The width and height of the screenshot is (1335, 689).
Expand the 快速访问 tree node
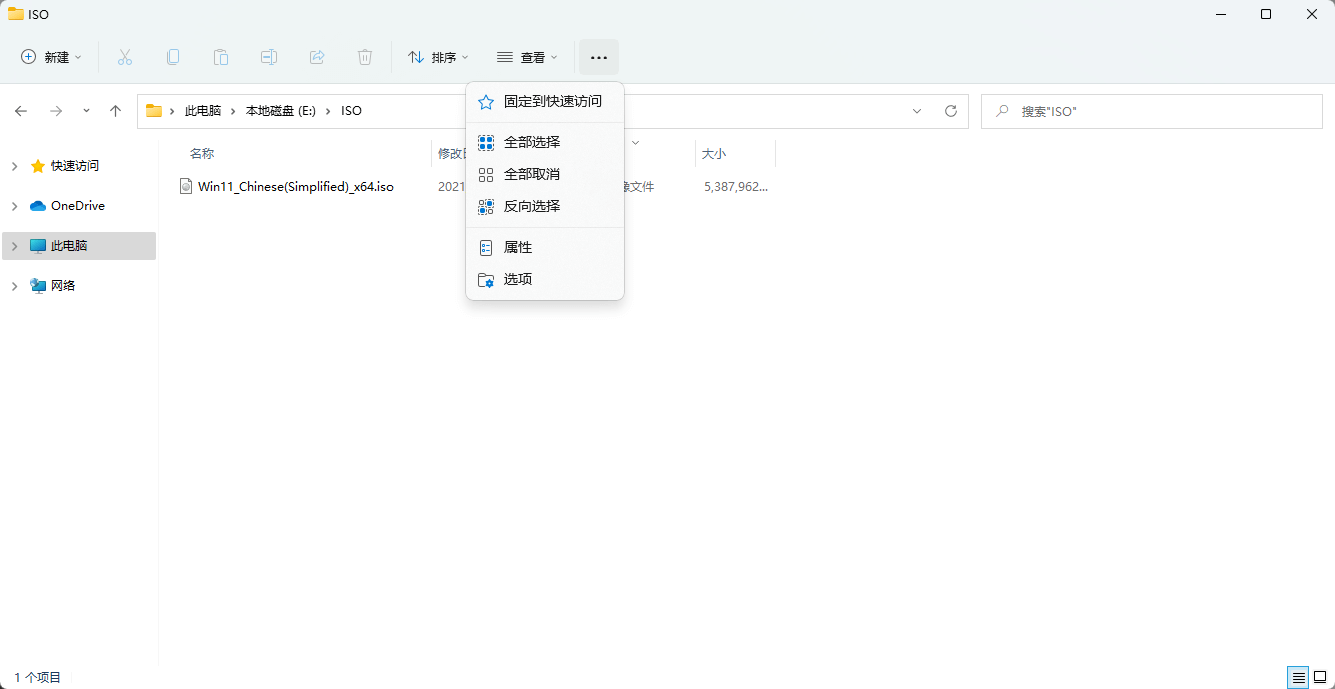14,166
